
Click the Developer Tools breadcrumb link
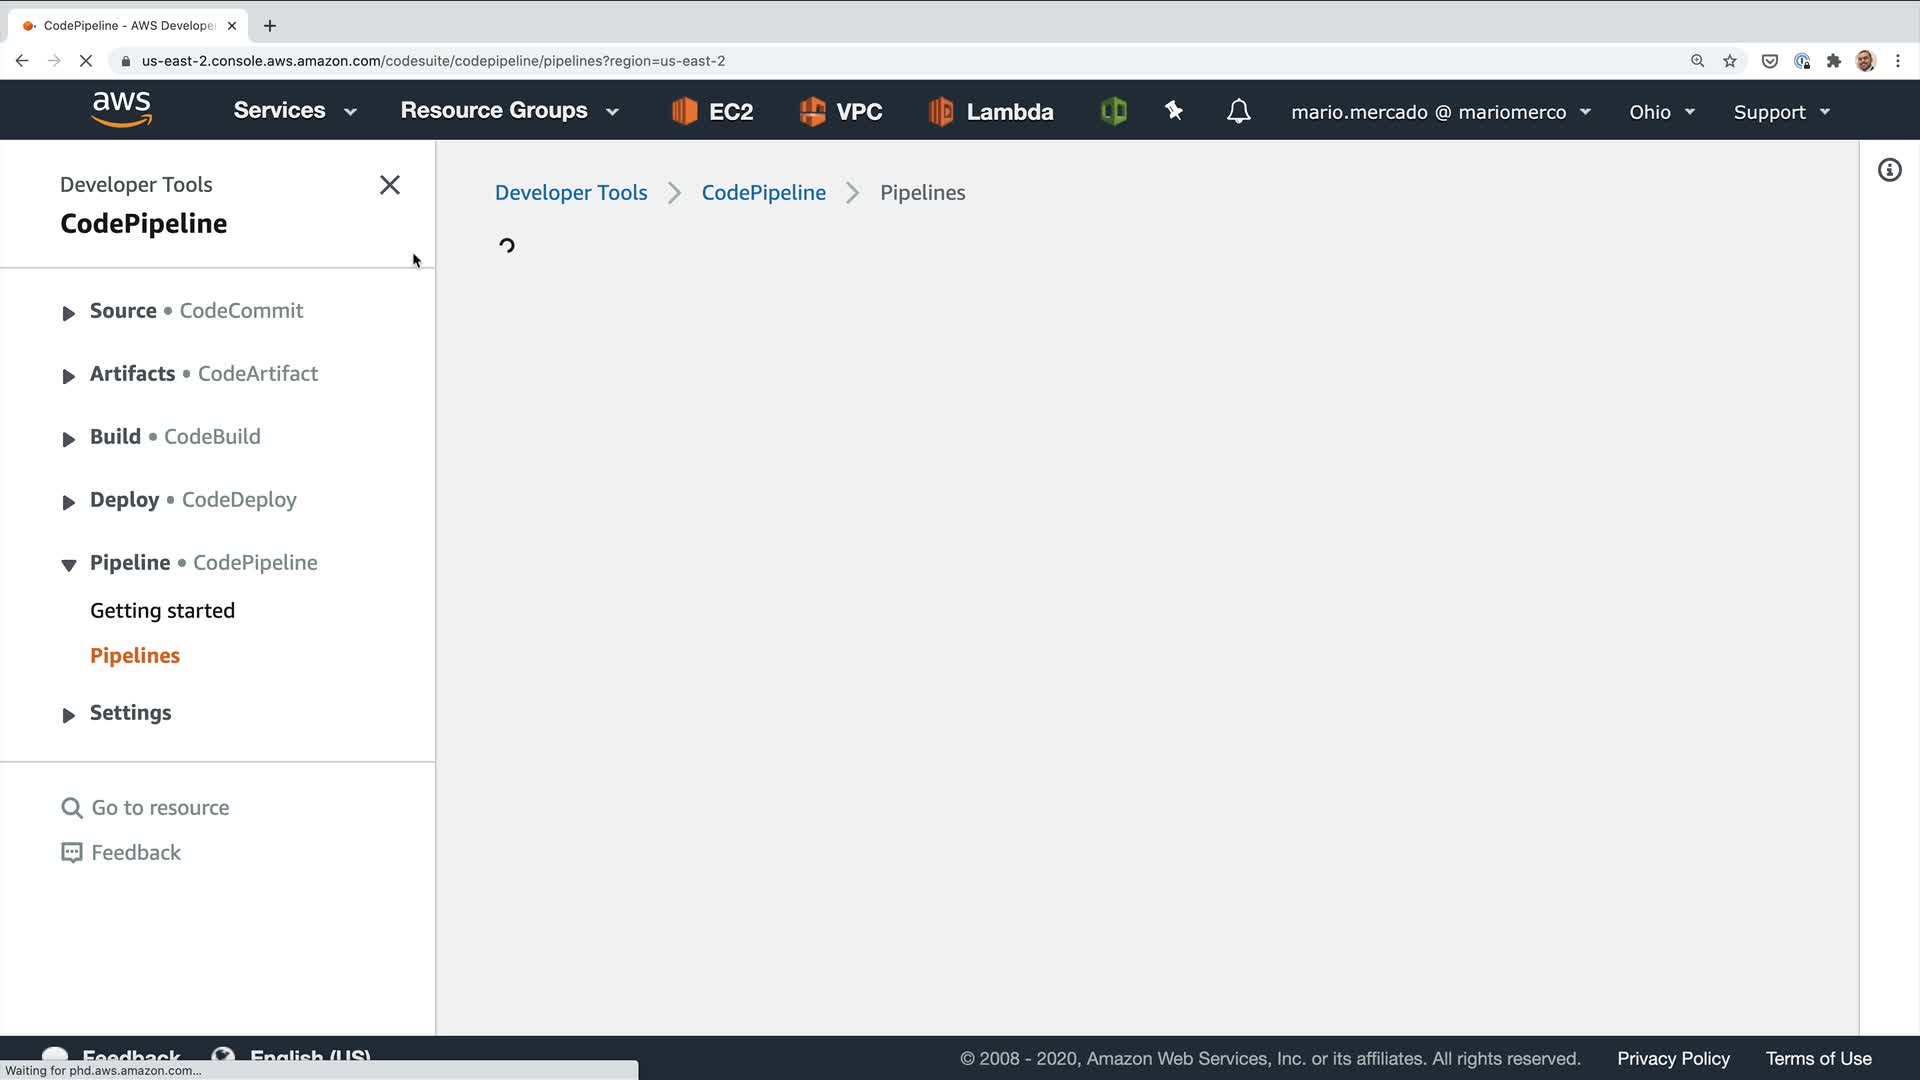pyautogui.click(x=571, y=193)
